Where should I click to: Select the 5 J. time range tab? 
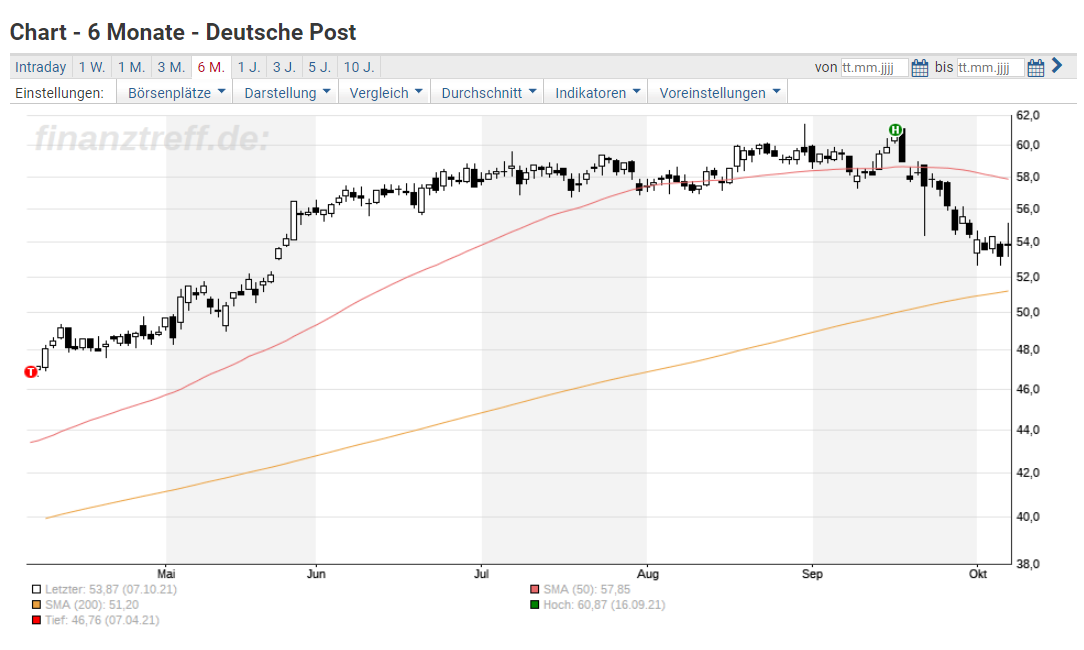pyautogui.click(x=320, y=67)
